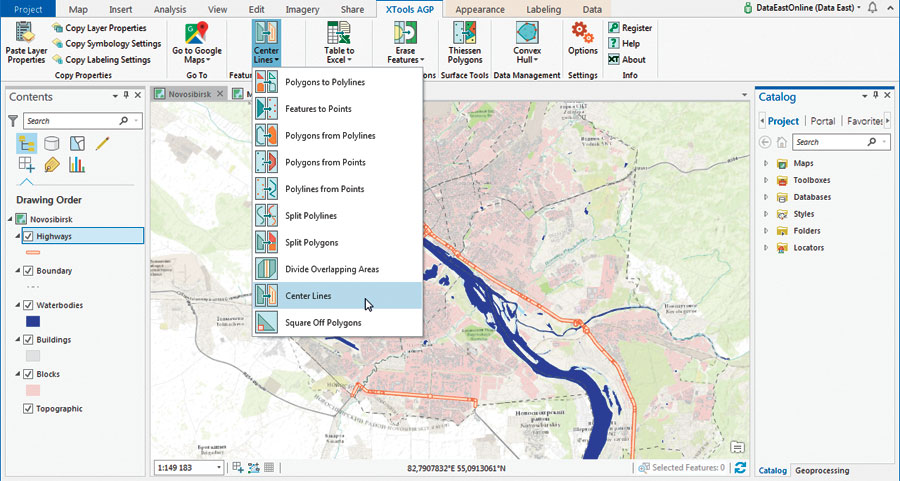Open Table to Excel tool
The width and height of the screenshot is (900, 481).
coord(339,43)
